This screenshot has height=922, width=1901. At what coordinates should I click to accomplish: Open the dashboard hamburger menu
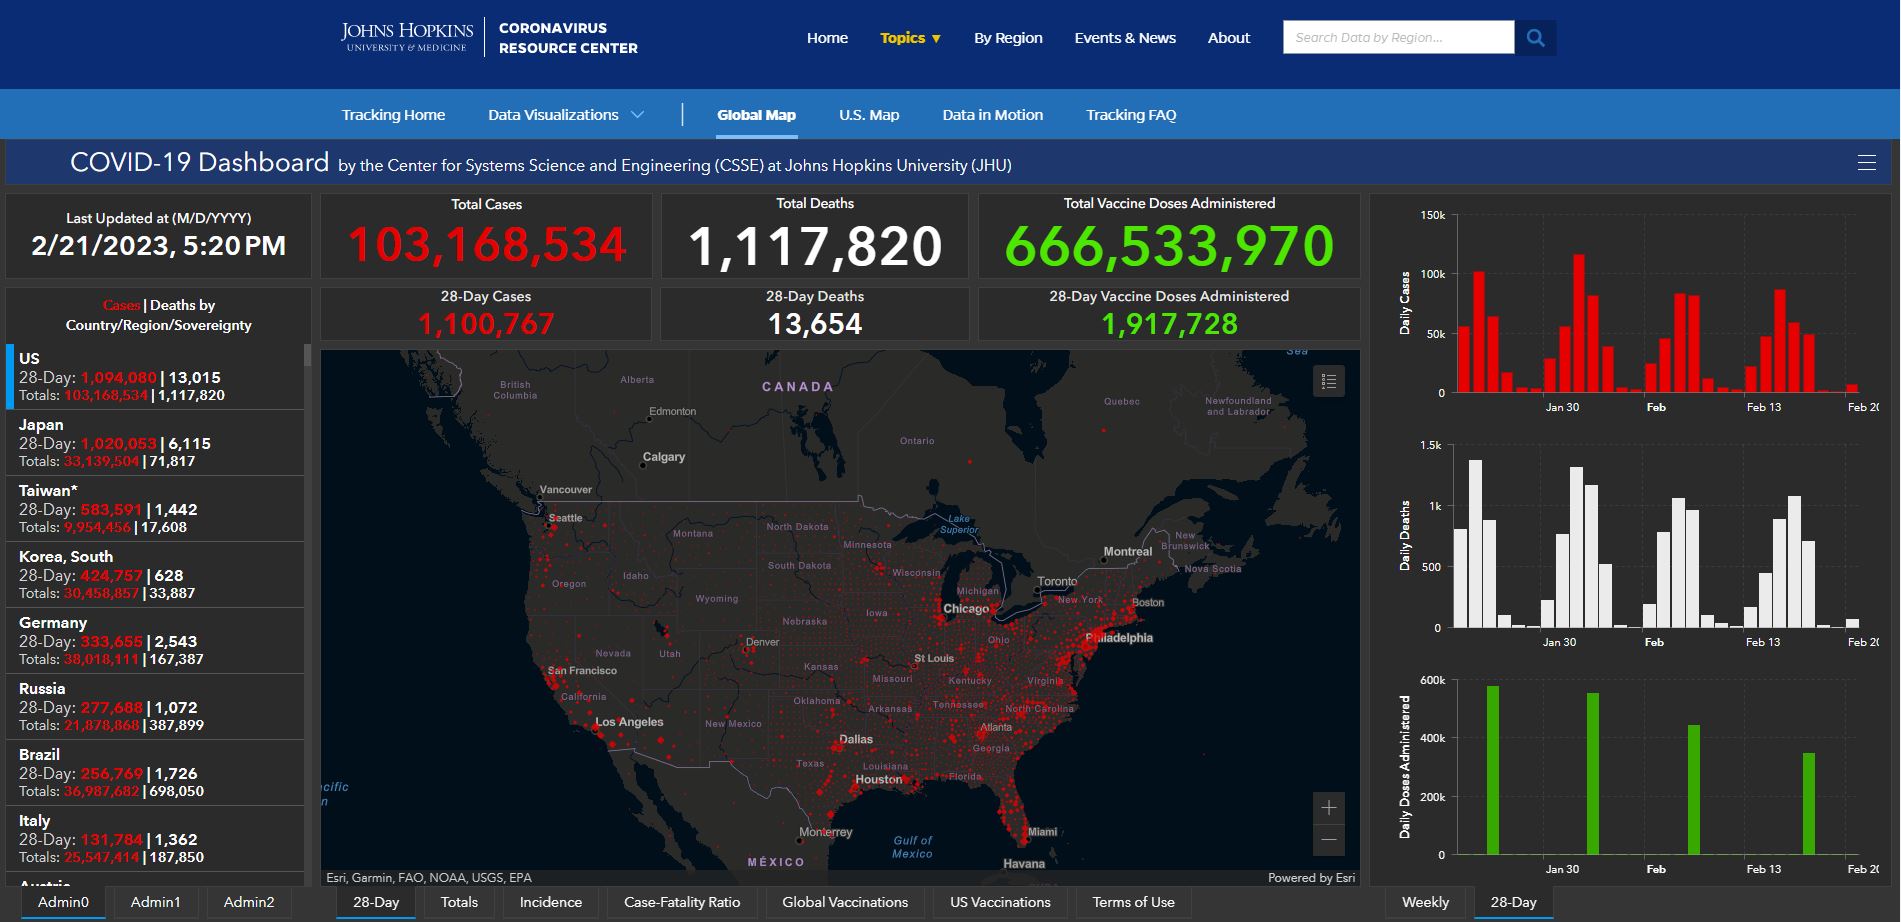1866,163
